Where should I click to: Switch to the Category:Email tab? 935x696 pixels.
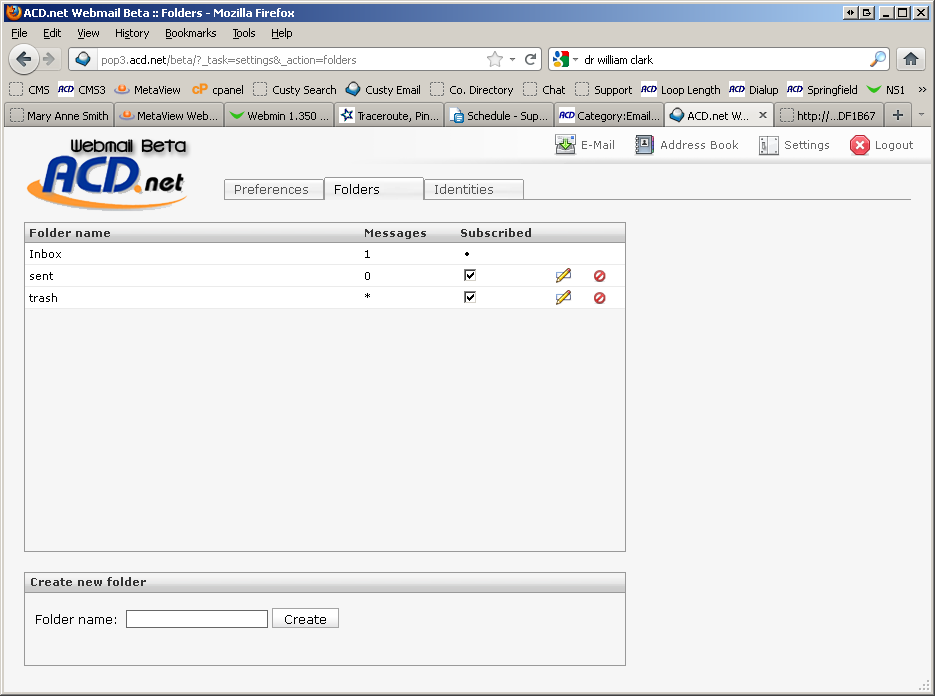tap(609, 115)
